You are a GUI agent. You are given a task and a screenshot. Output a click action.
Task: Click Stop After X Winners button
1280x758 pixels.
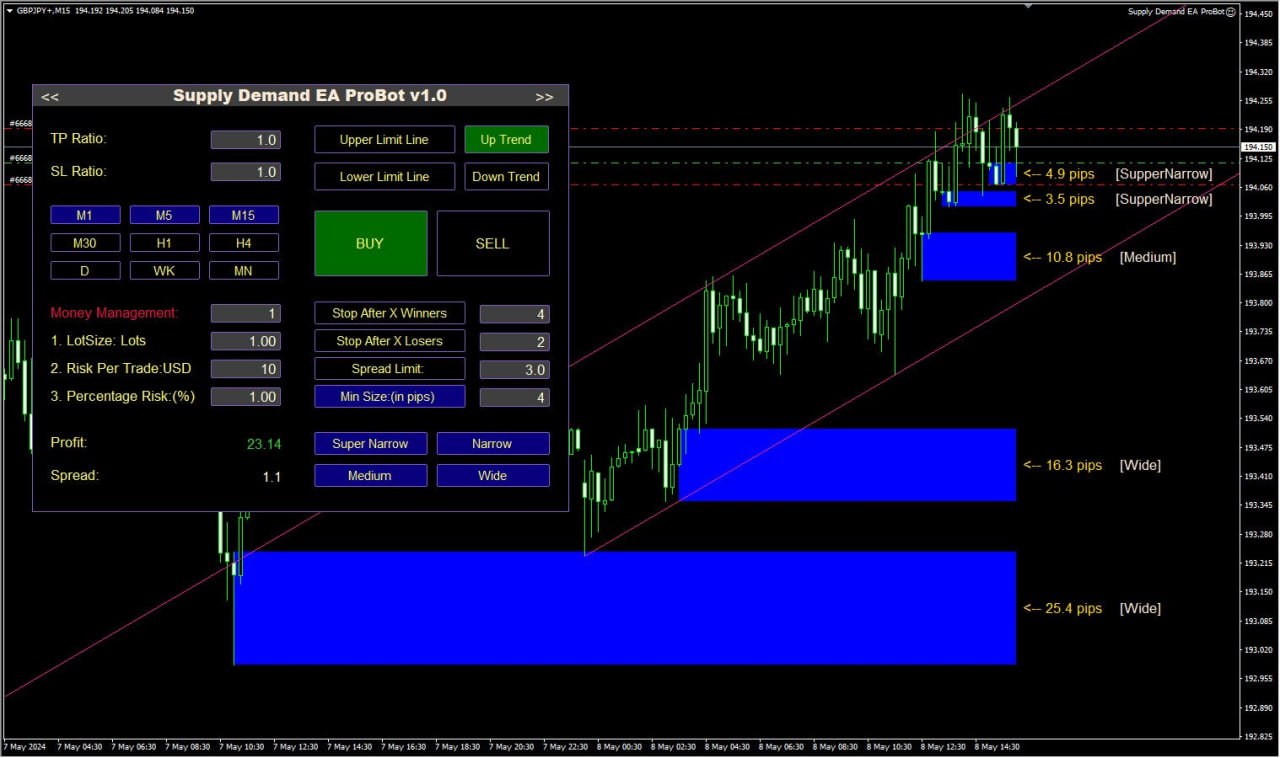390,314
